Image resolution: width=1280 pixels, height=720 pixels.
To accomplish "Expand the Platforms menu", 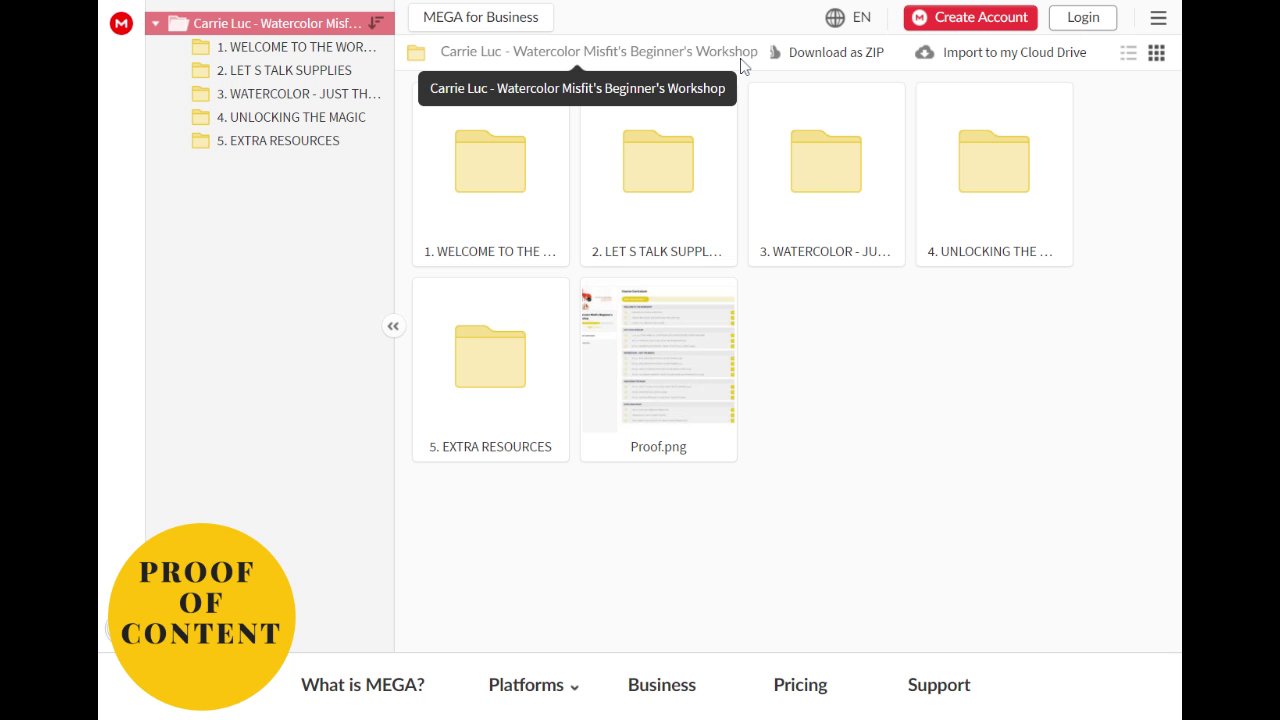I will coord(533,685).
